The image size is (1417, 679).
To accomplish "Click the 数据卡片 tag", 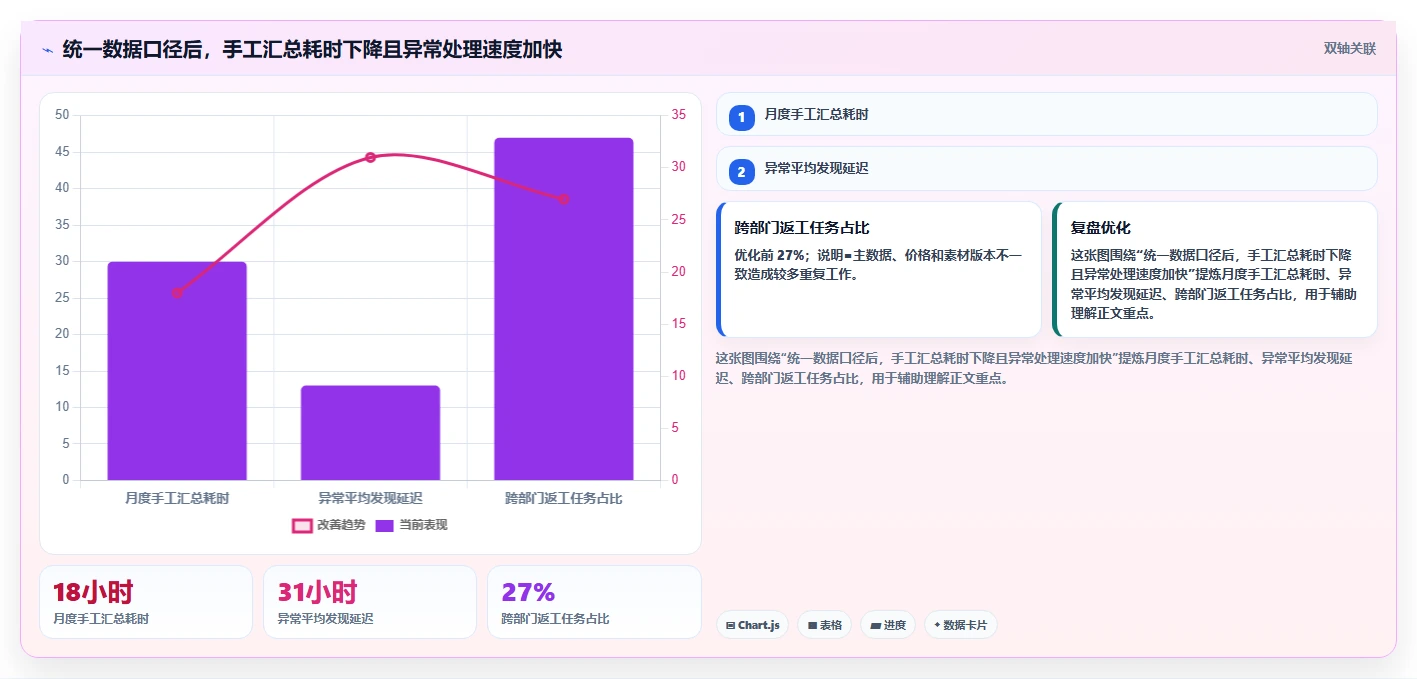I will 961,625.
